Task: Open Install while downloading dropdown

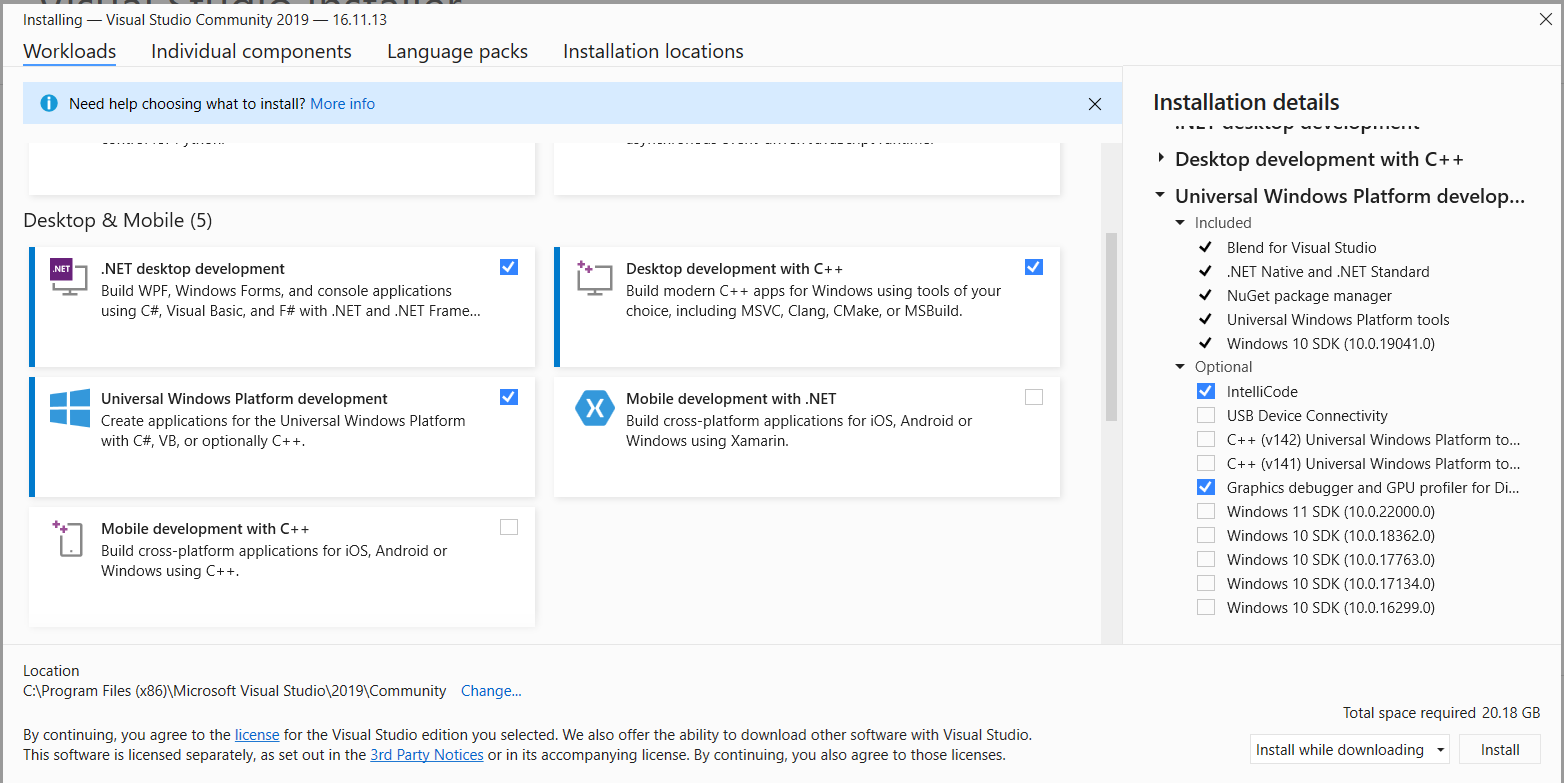Action: (x=1350, y=749)
